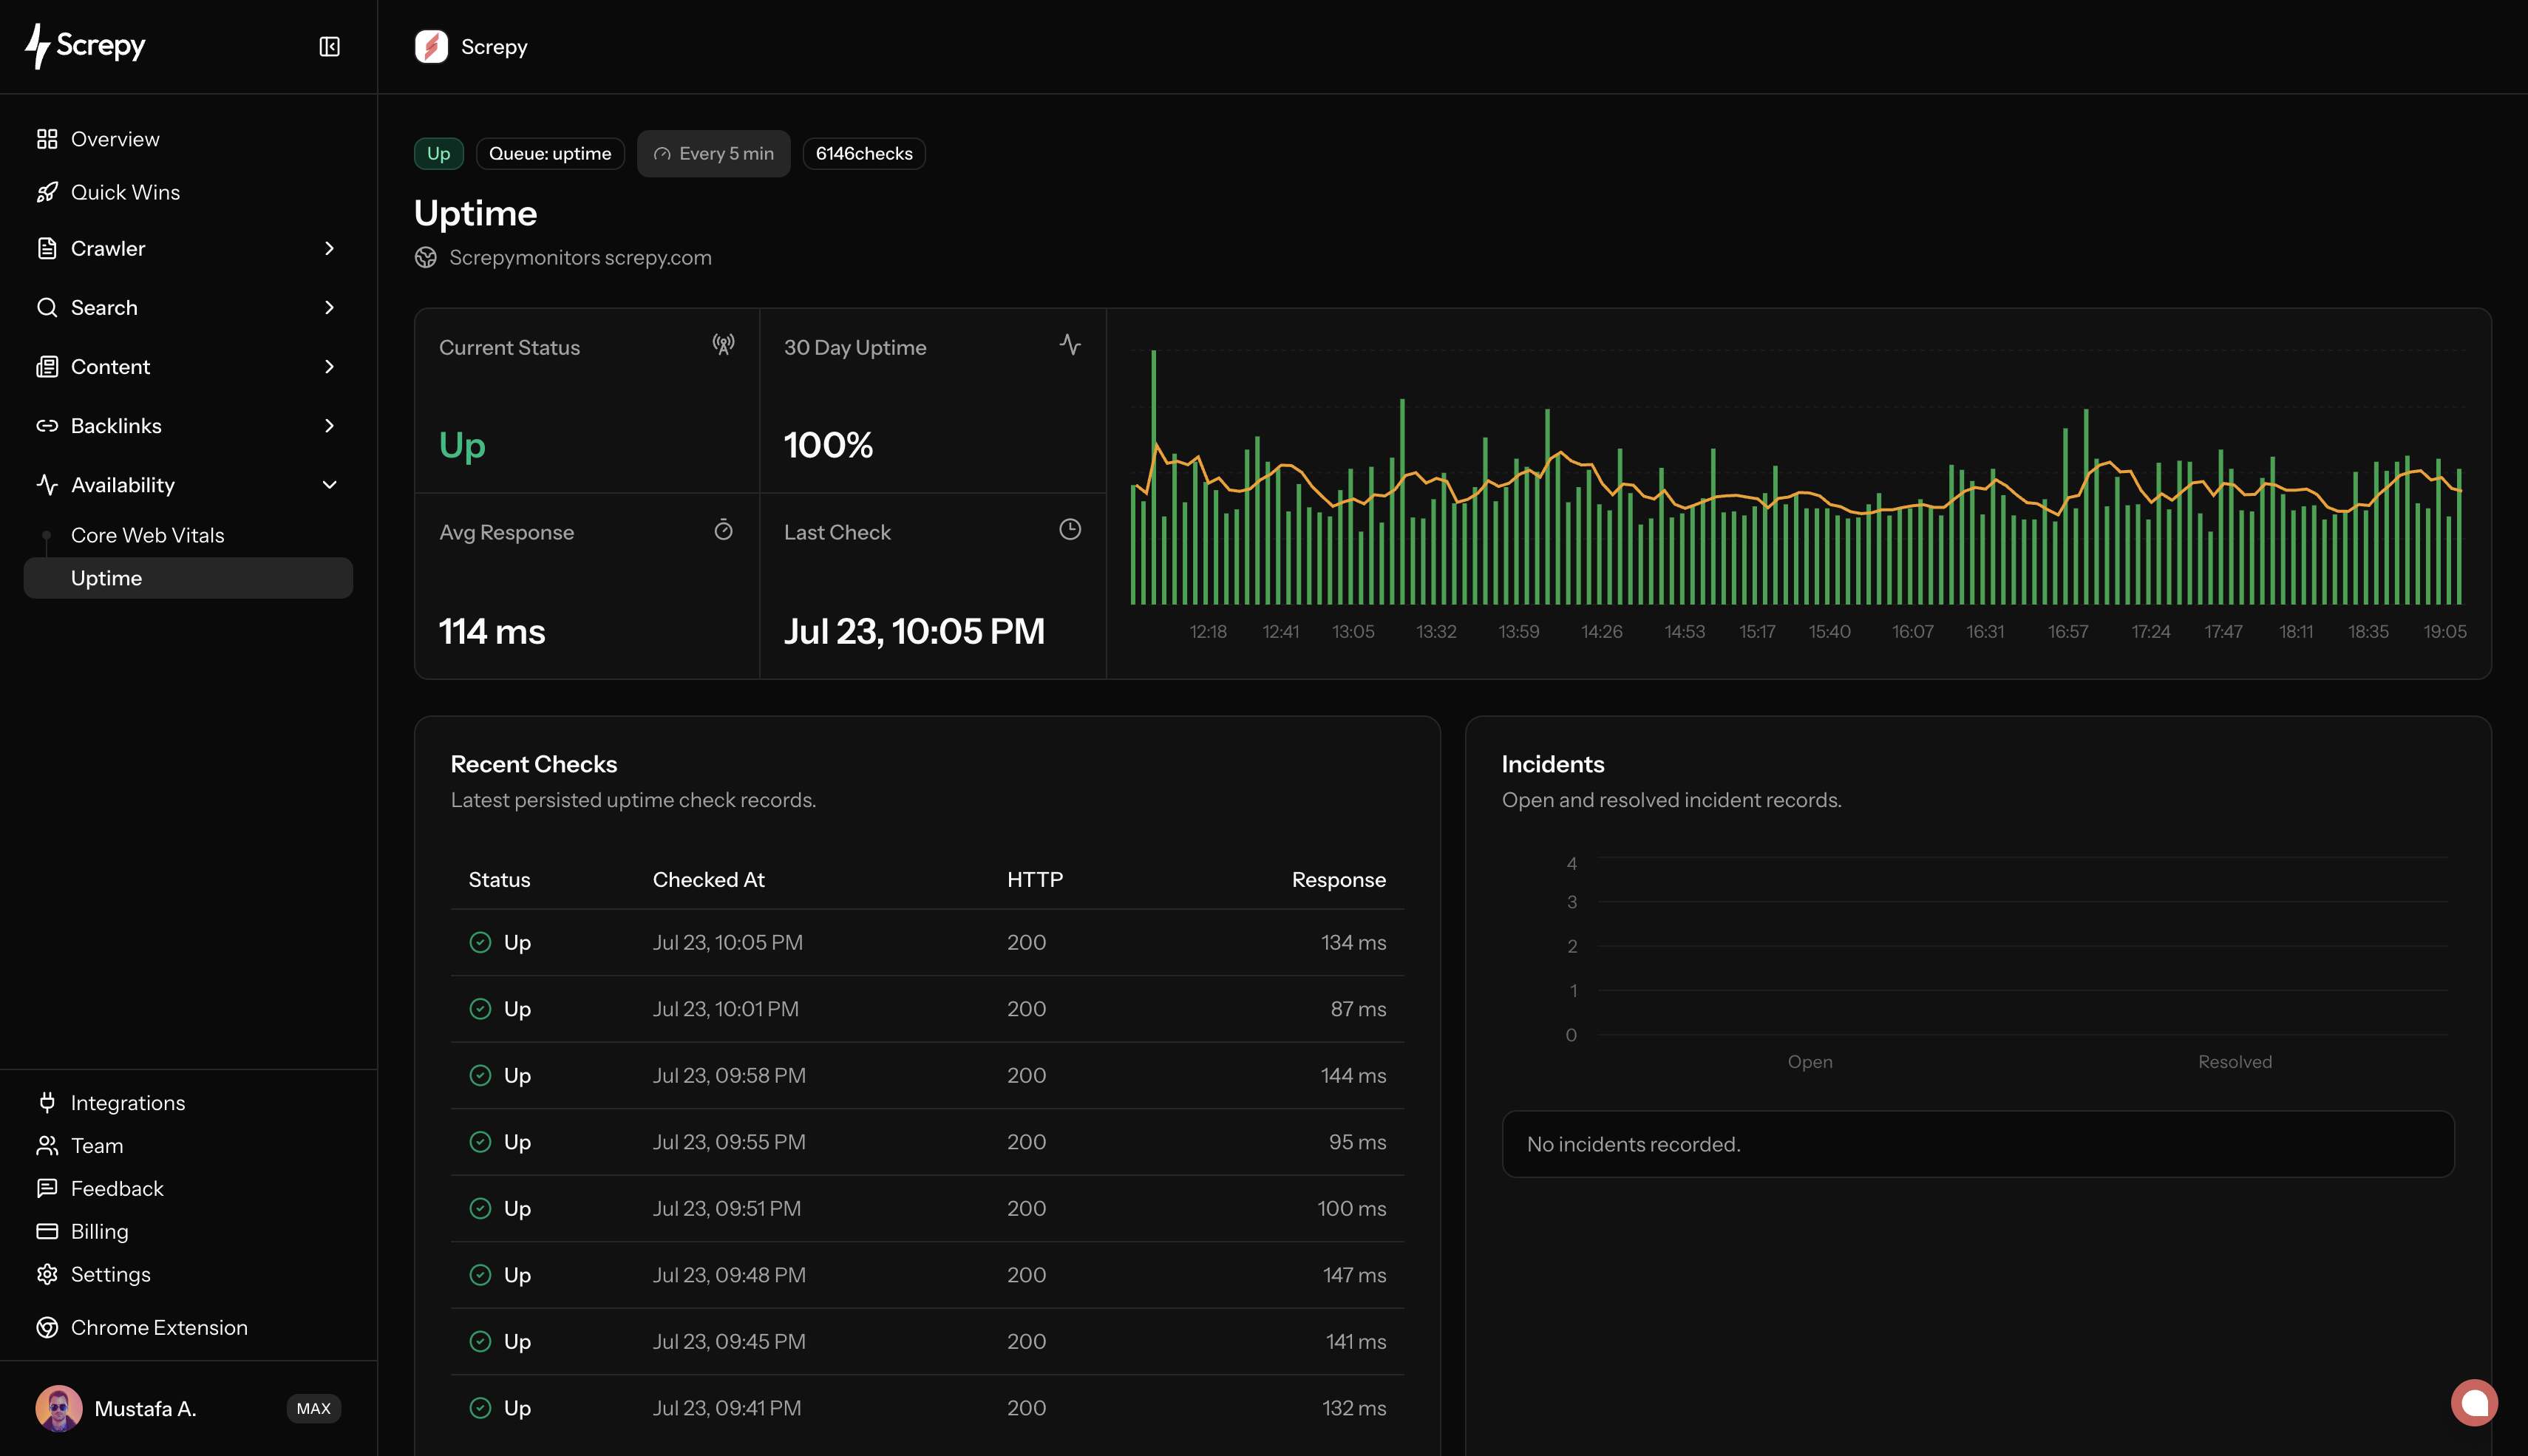
Task: Click the Availability pulse icon
Action: pyautogui.click(x=47, y=484)
